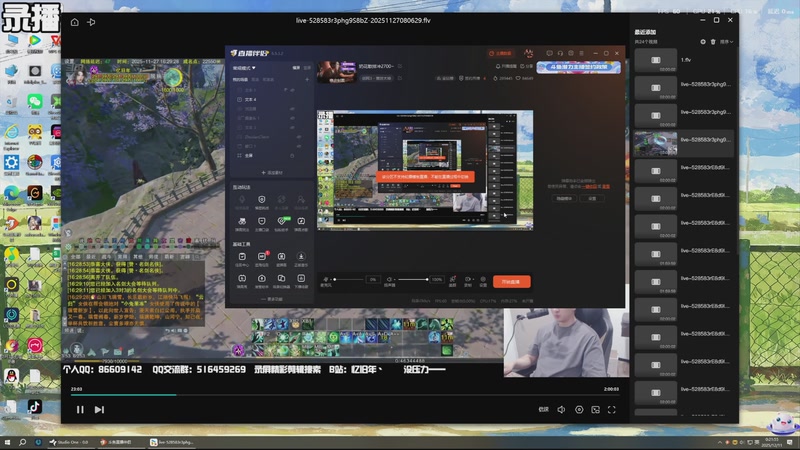800x450 pixels.
Task: Enter fullscreen in the video player
Action: click(612, 410)
